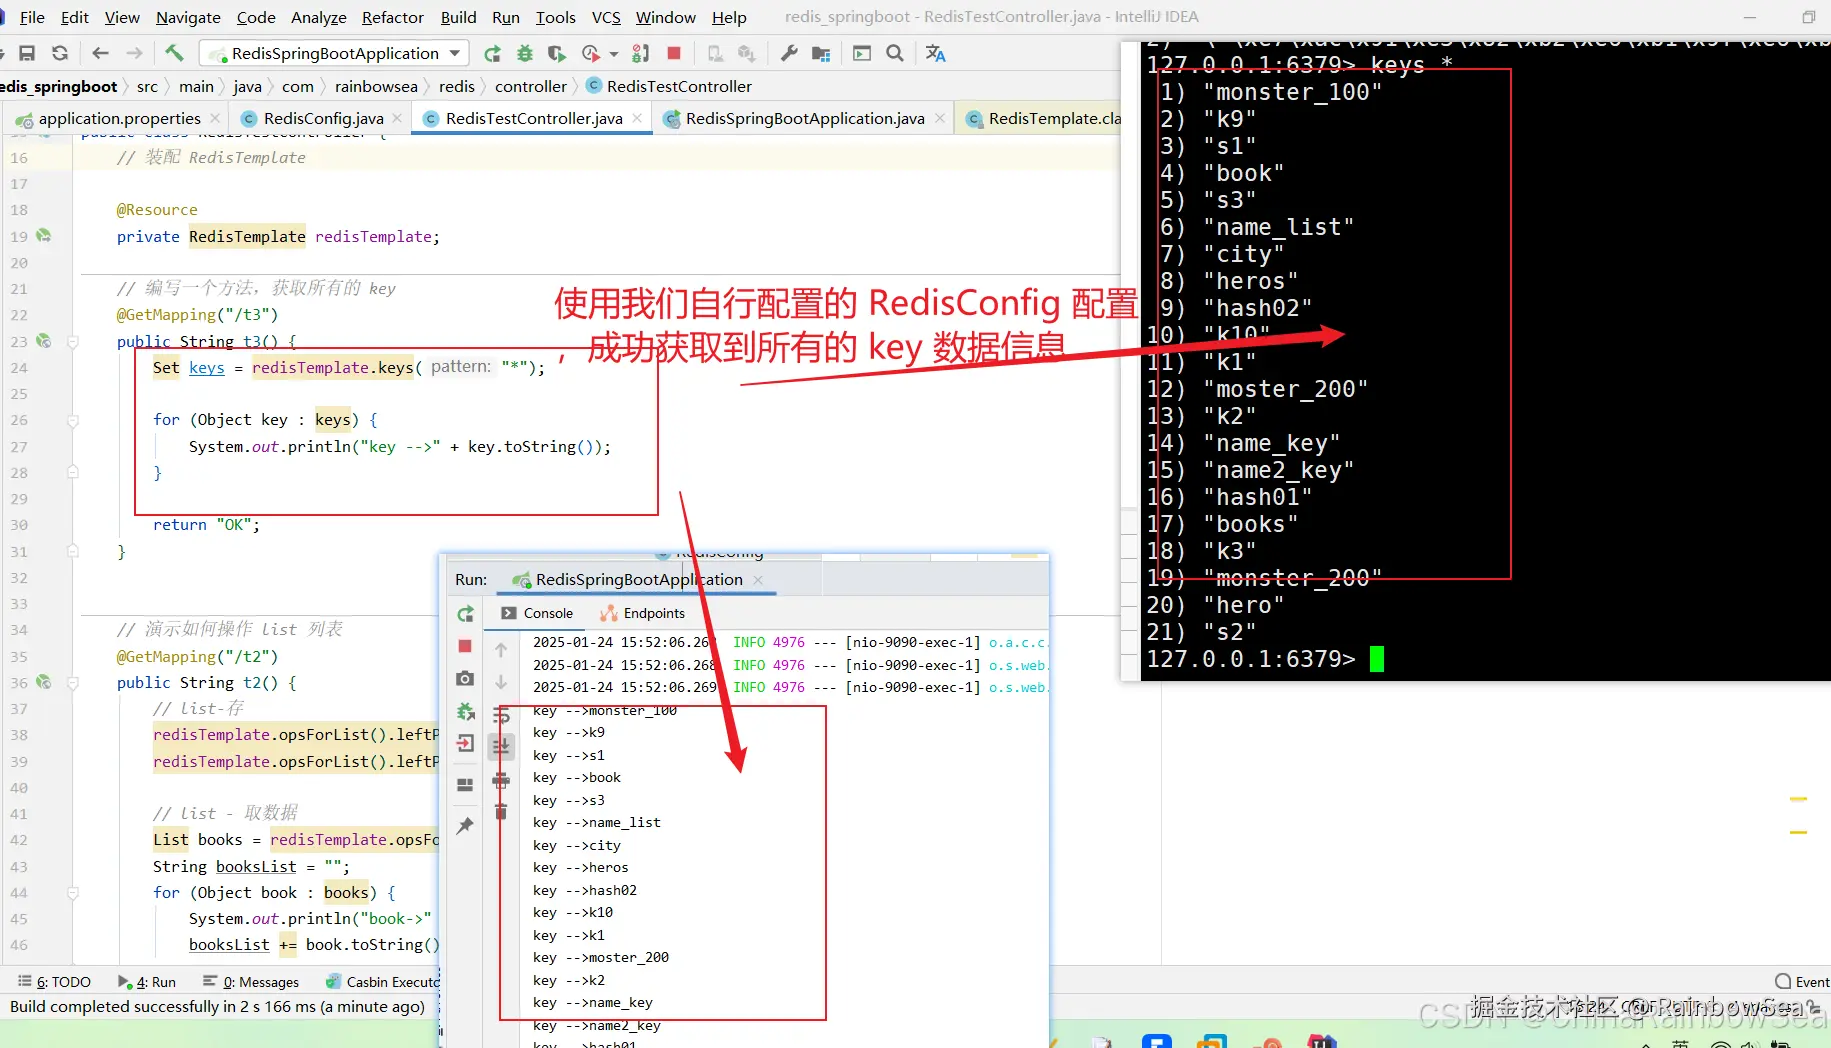Pin the Run tab with the pin icon

tap(465, 825)
